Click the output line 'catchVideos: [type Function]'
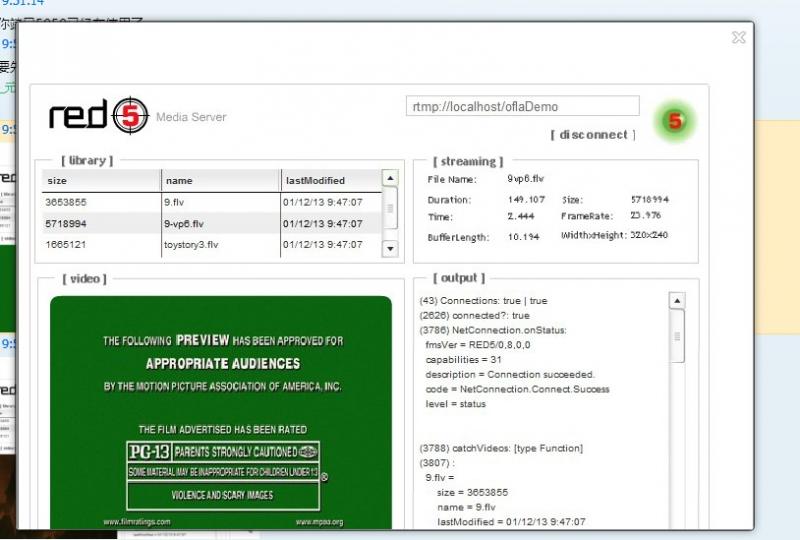 click(x=501, y=449)
